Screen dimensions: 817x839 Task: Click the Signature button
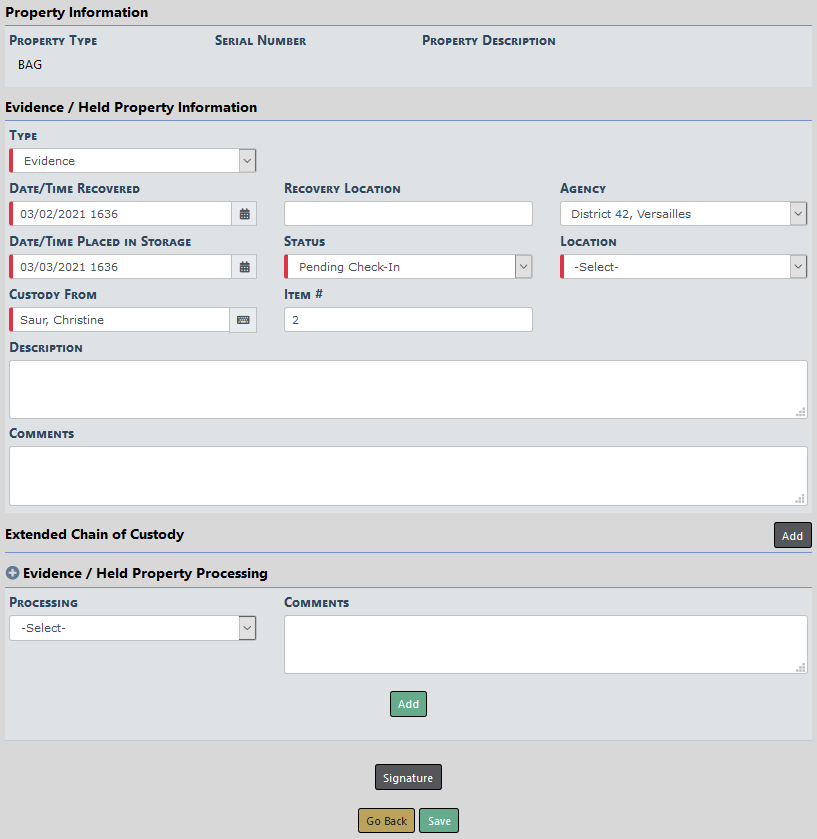point(408,778)
